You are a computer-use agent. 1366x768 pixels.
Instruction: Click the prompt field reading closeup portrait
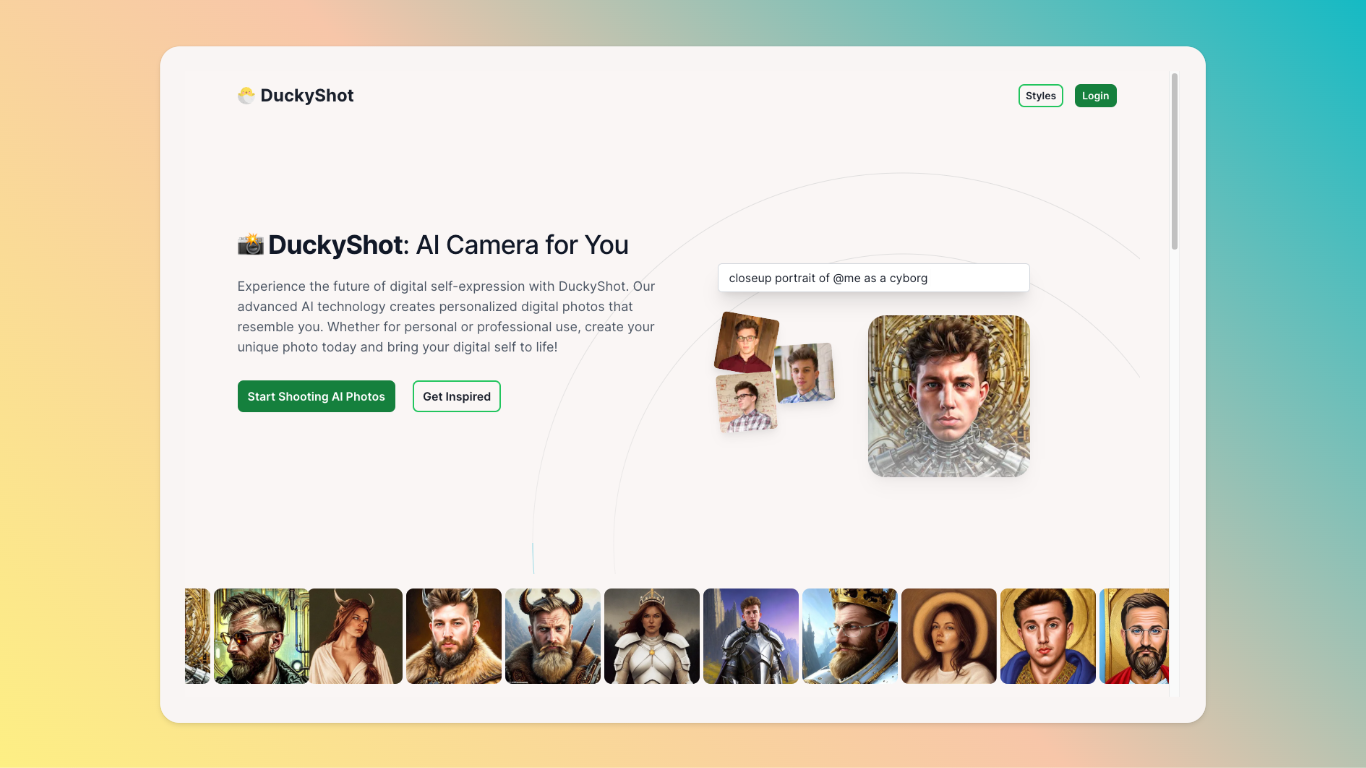click(x=873, y=278)
